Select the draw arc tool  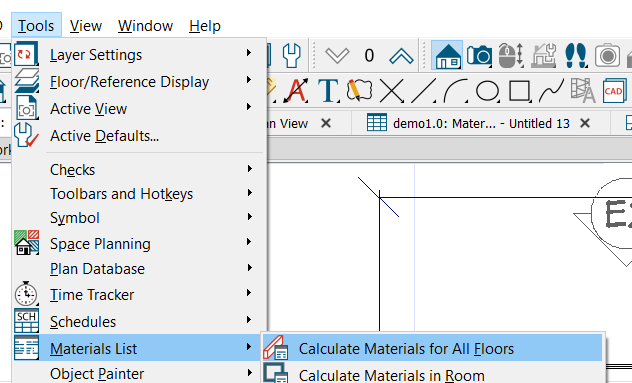pos(455,91)
